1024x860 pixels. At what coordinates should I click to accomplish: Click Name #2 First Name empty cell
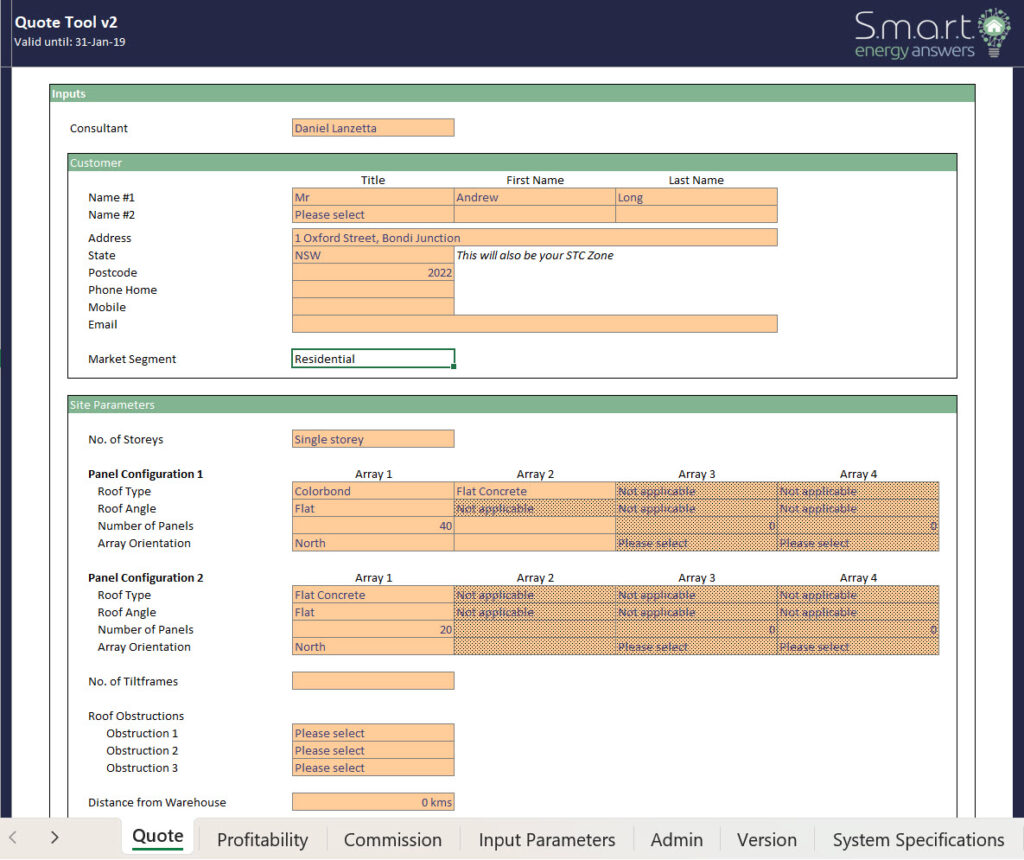pyautogui.click(x=535, y=215)
